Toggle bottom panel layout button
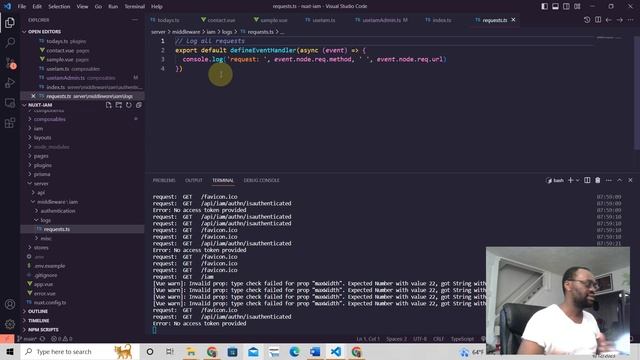The width and height of the screenshot is (640, 360). click(x=556, y=6)
